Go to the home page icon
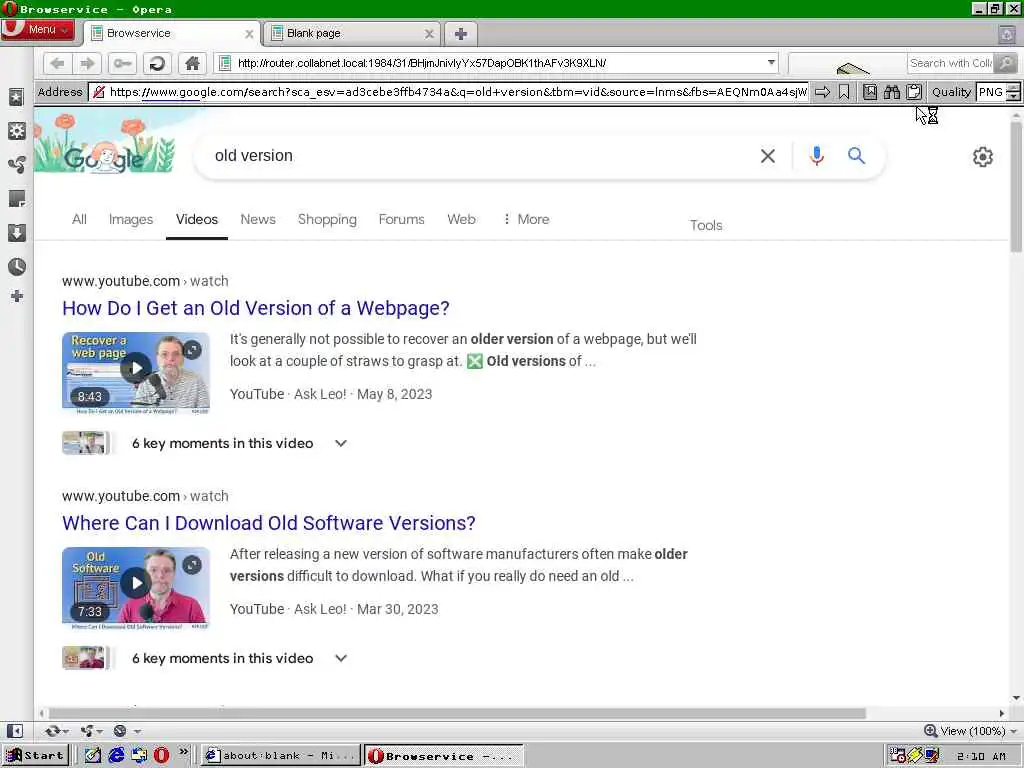This screenshot has height=768, width=1024. [192, 63]
